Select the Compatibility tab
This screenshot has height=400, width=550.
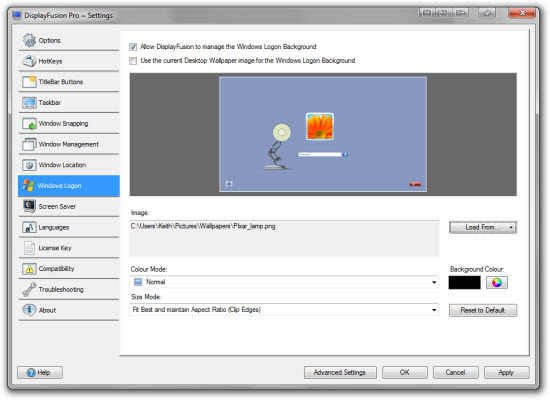(69, 269)
